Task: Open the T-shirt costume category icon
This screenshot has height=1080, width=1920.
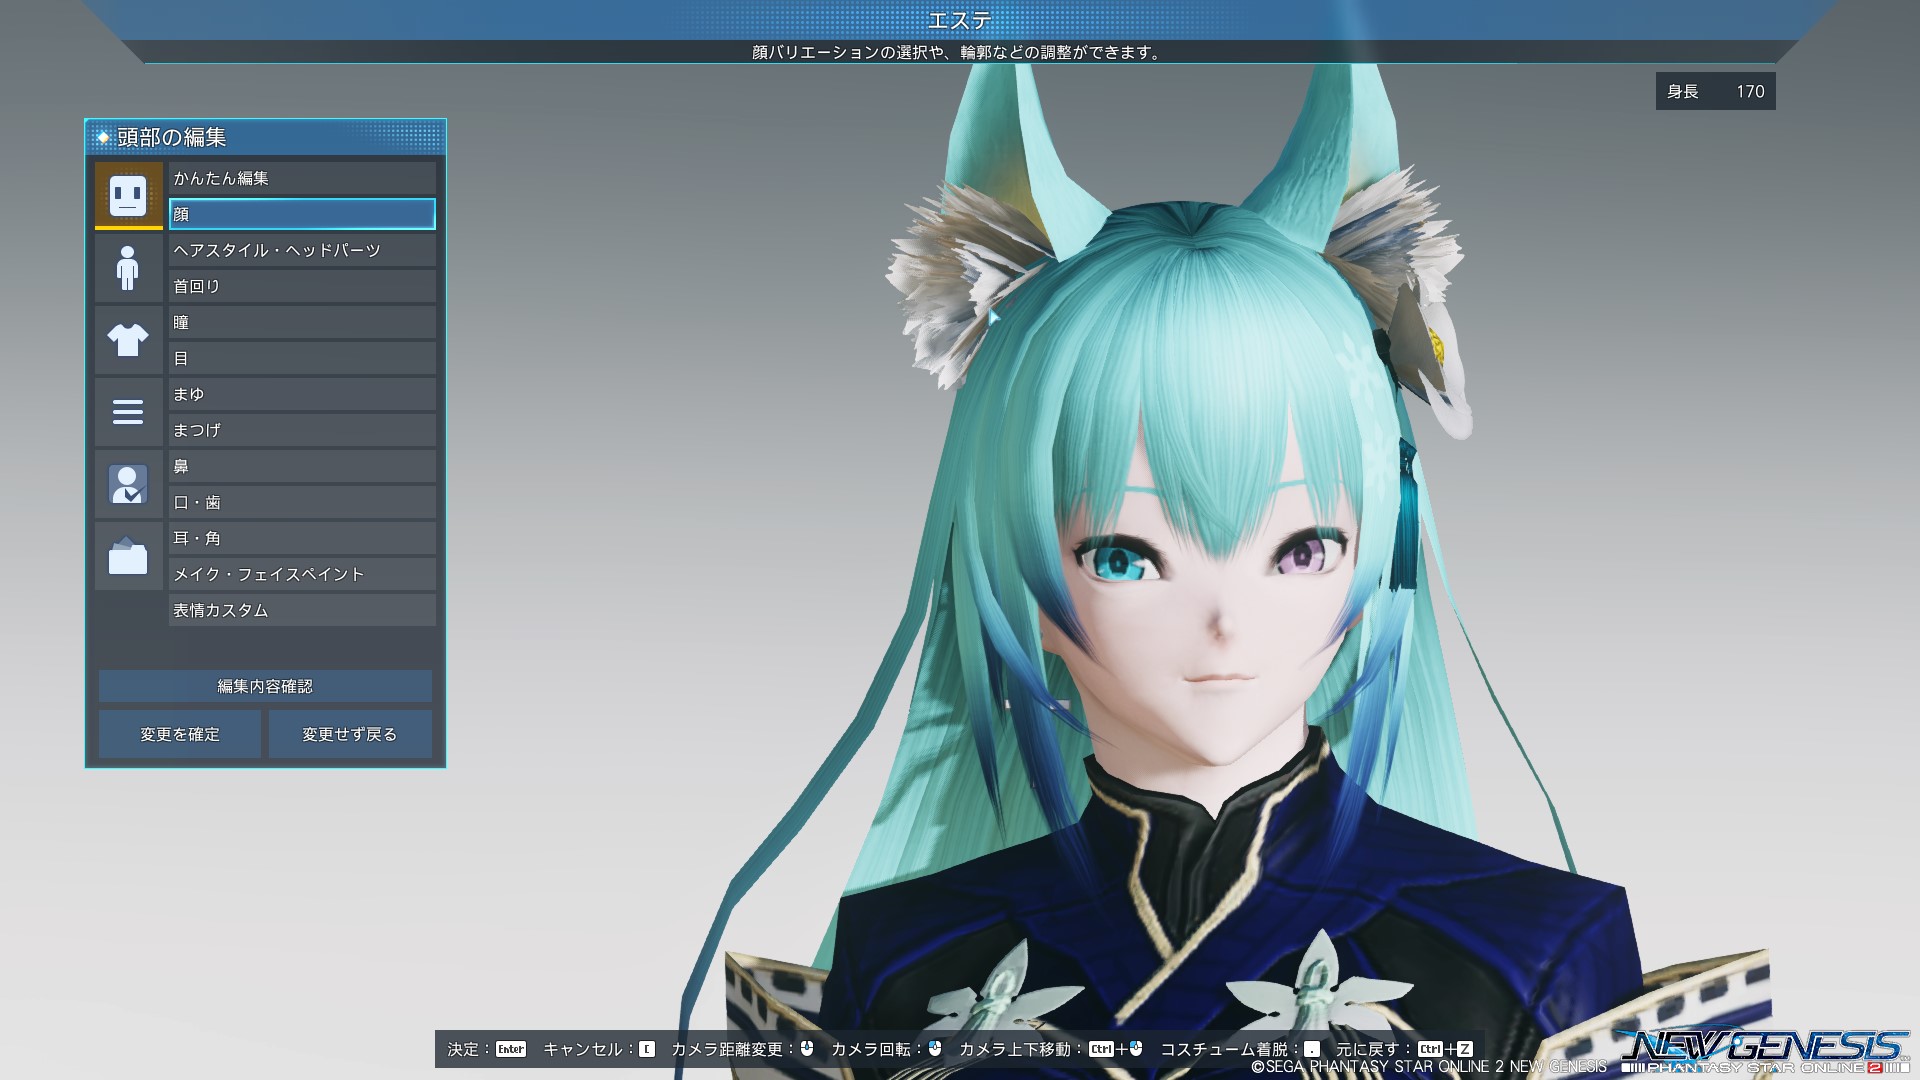Action: pos(128,340)
